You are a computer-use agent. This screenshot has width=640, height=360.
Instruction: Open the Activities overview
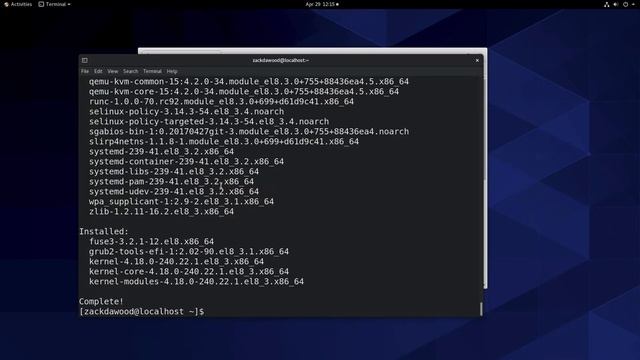point(18,4)
